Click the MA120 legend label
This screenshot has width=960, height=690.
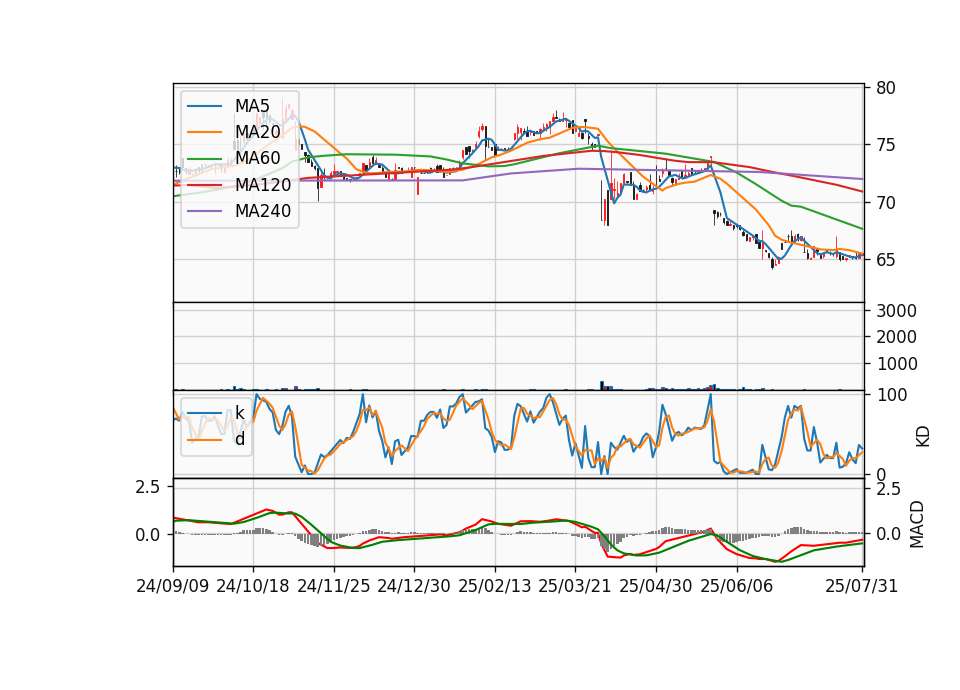[263, 185]
